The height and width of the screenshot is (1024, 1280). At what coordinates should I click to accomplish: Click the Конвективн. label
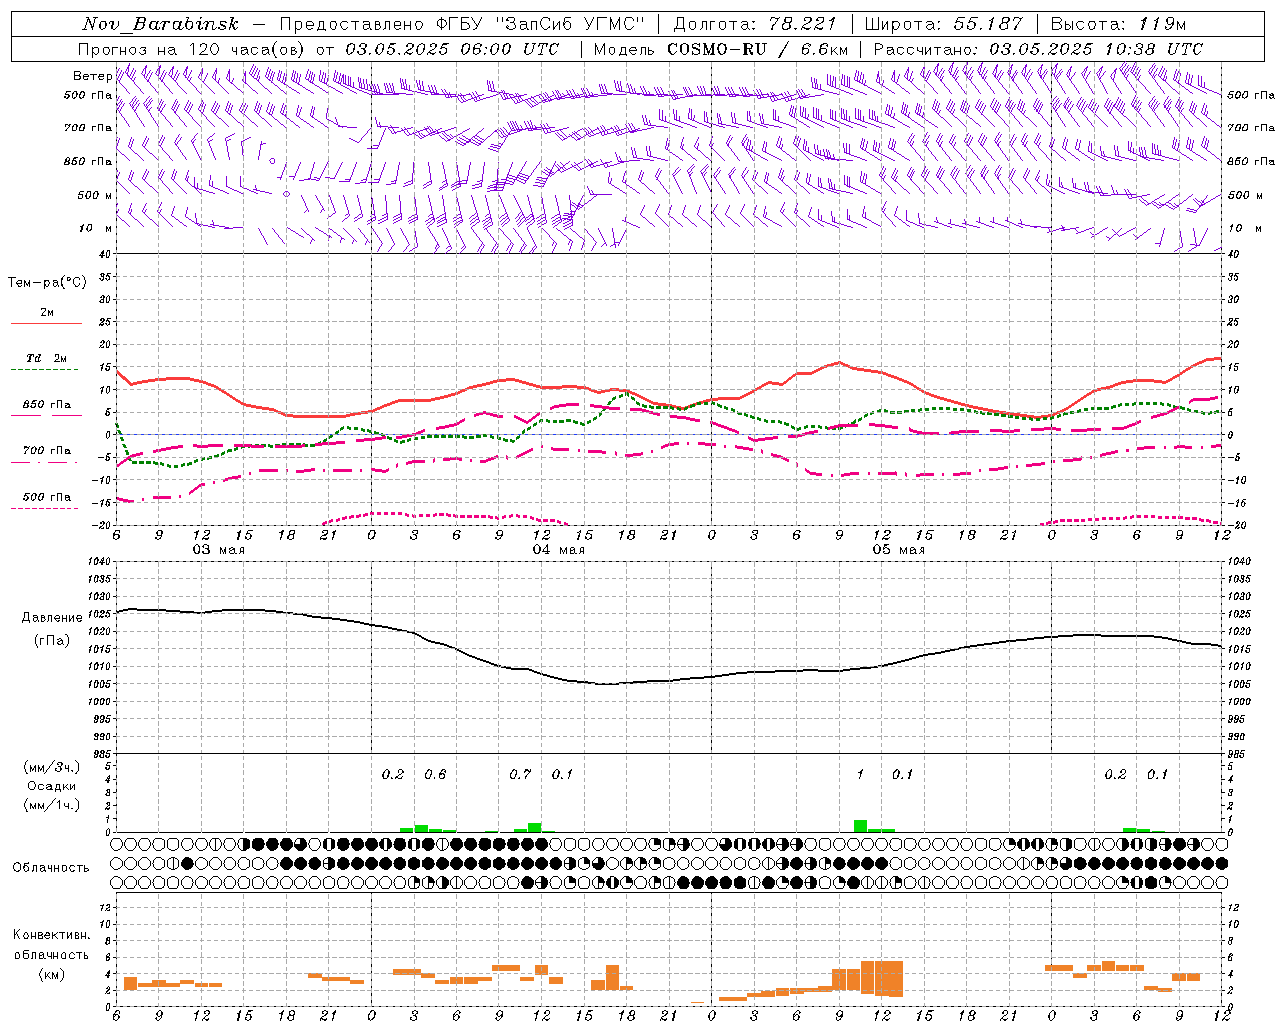click(52, 935)
